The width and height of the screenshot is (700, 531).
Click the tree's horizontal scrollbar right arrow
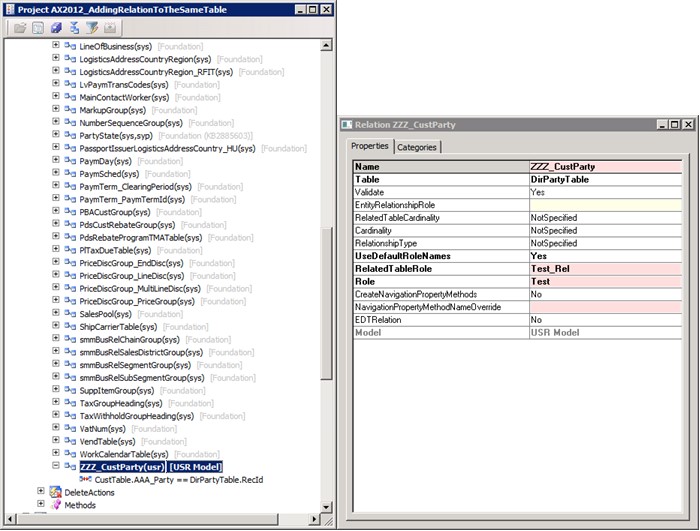314,519
